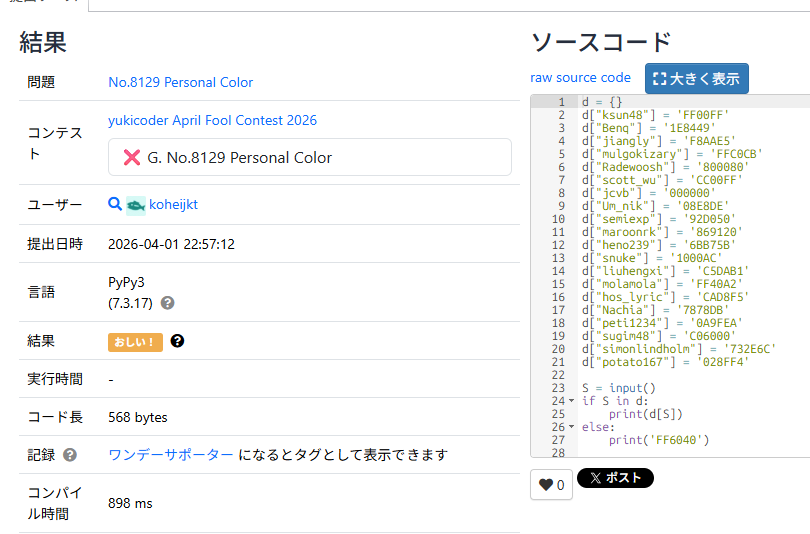This screenshot has width=810, height=534.
Task: Click the heart like button with 0
Action: pyautogui.click(x=551, y=484)
